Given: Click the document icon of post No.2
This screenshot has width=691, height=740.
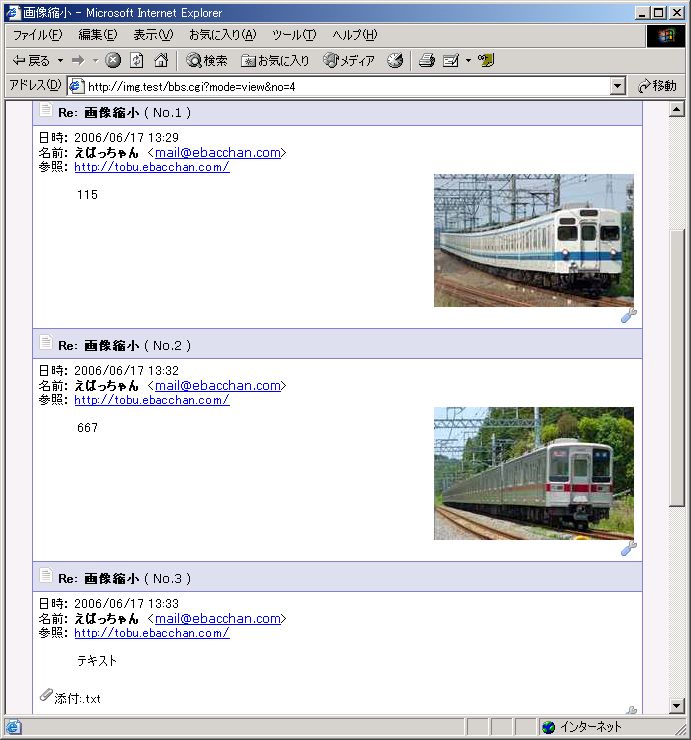Looking at the screenshot, I should pos(46,342).
